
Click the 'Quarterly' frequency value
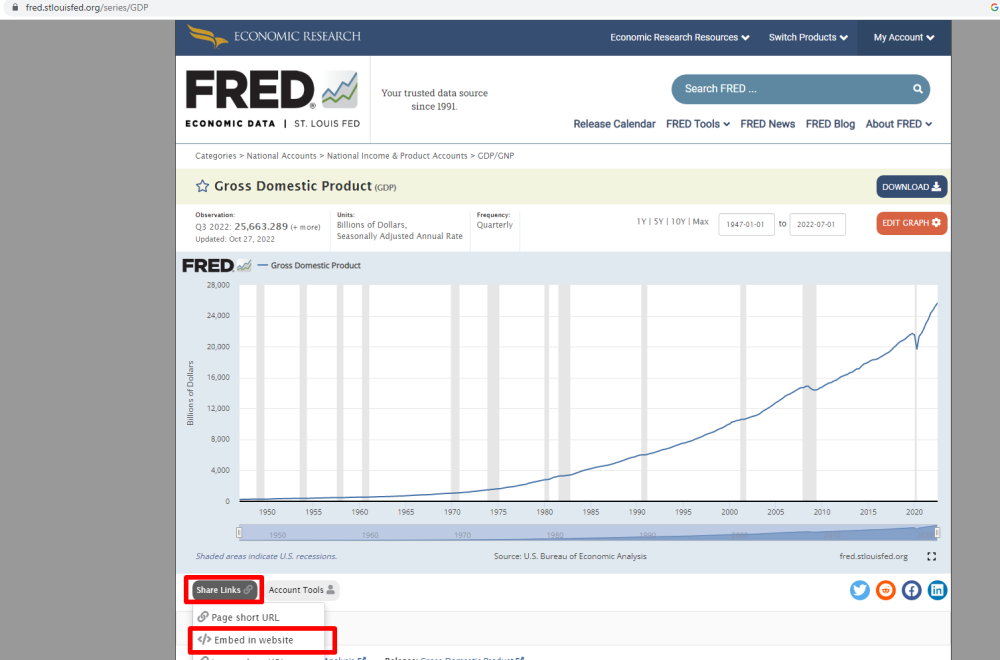click(494, 225)
